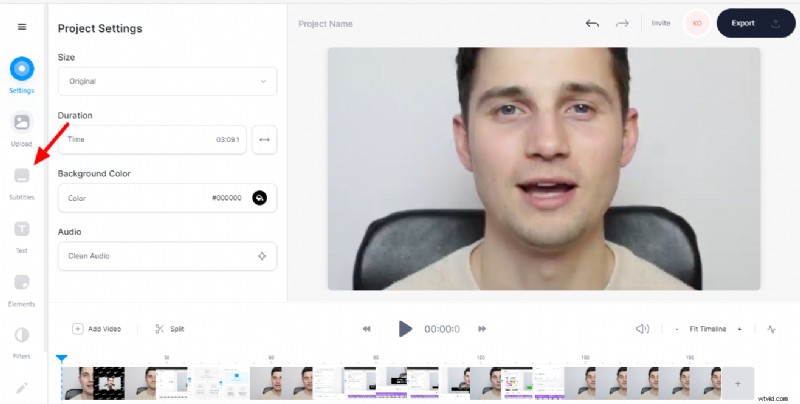Click the undo arrow
This screenshot has width=800, height=404.
click(592, 23)
